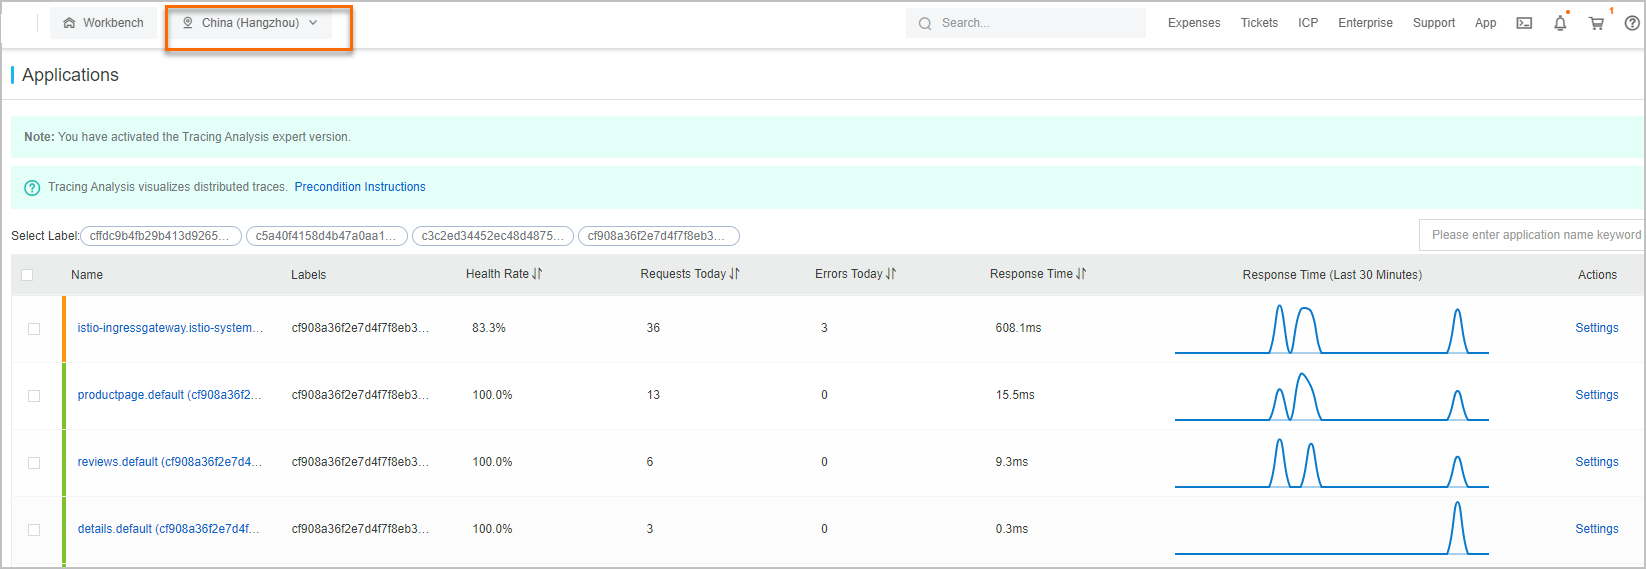Viewport: 1646px width, 569px height.
Task: Open the Enterprise menu
Action: (x=1365, y=23)
